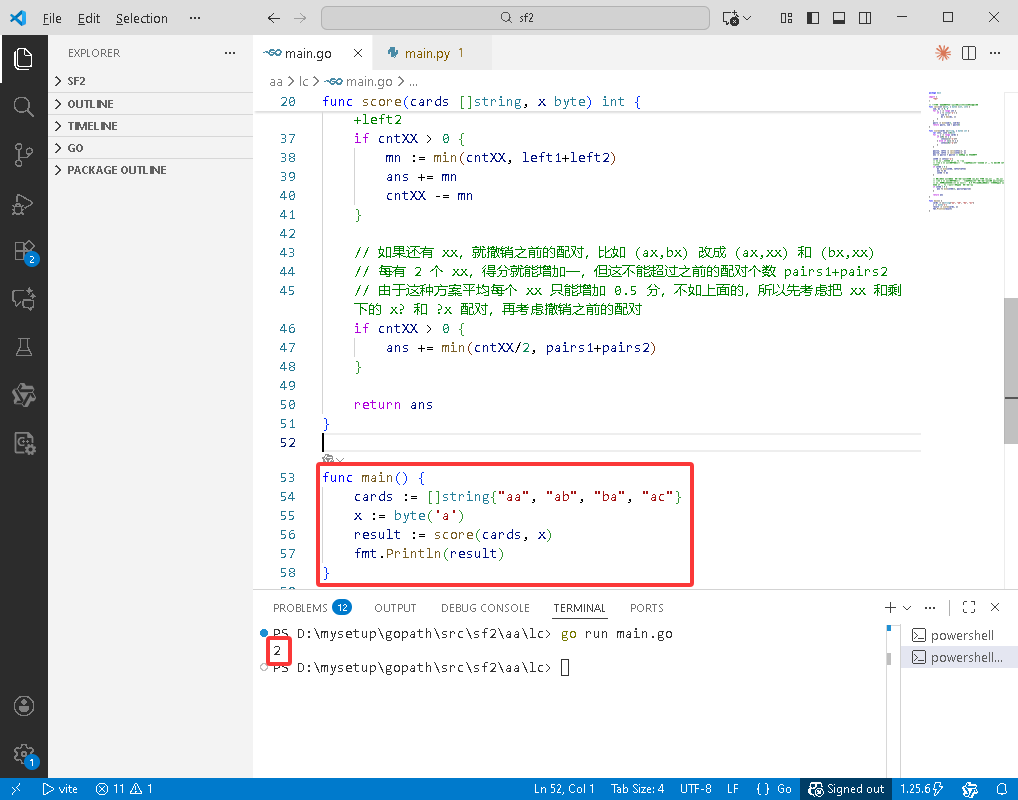The width and height of the screenshot is (1018, 800).
Task: Open the Selection menu
Action: (142, 18)
